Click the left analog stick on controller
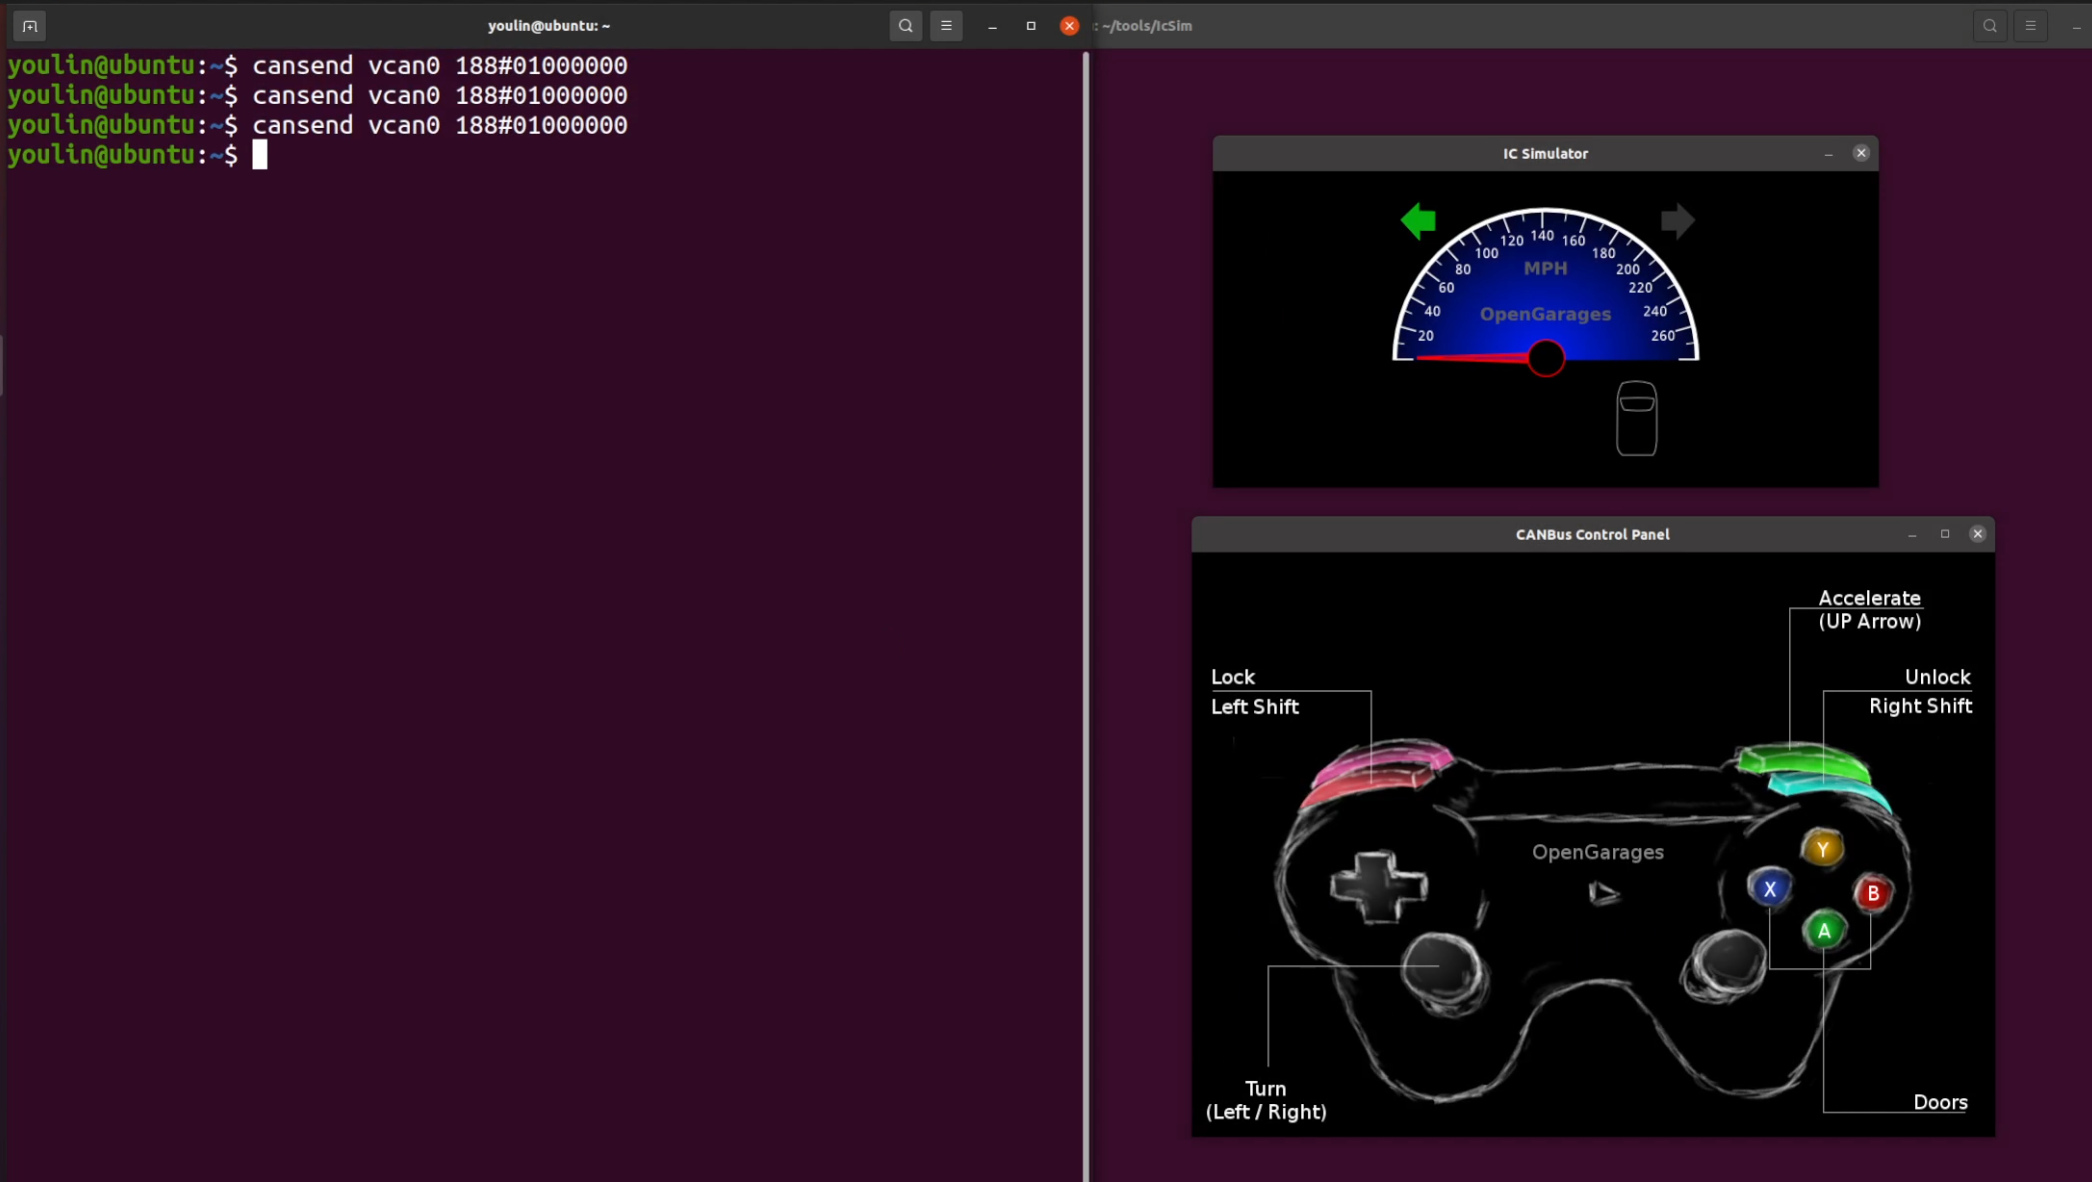This screenshot has height=1182, width=2092. [x=1443, y=972]
